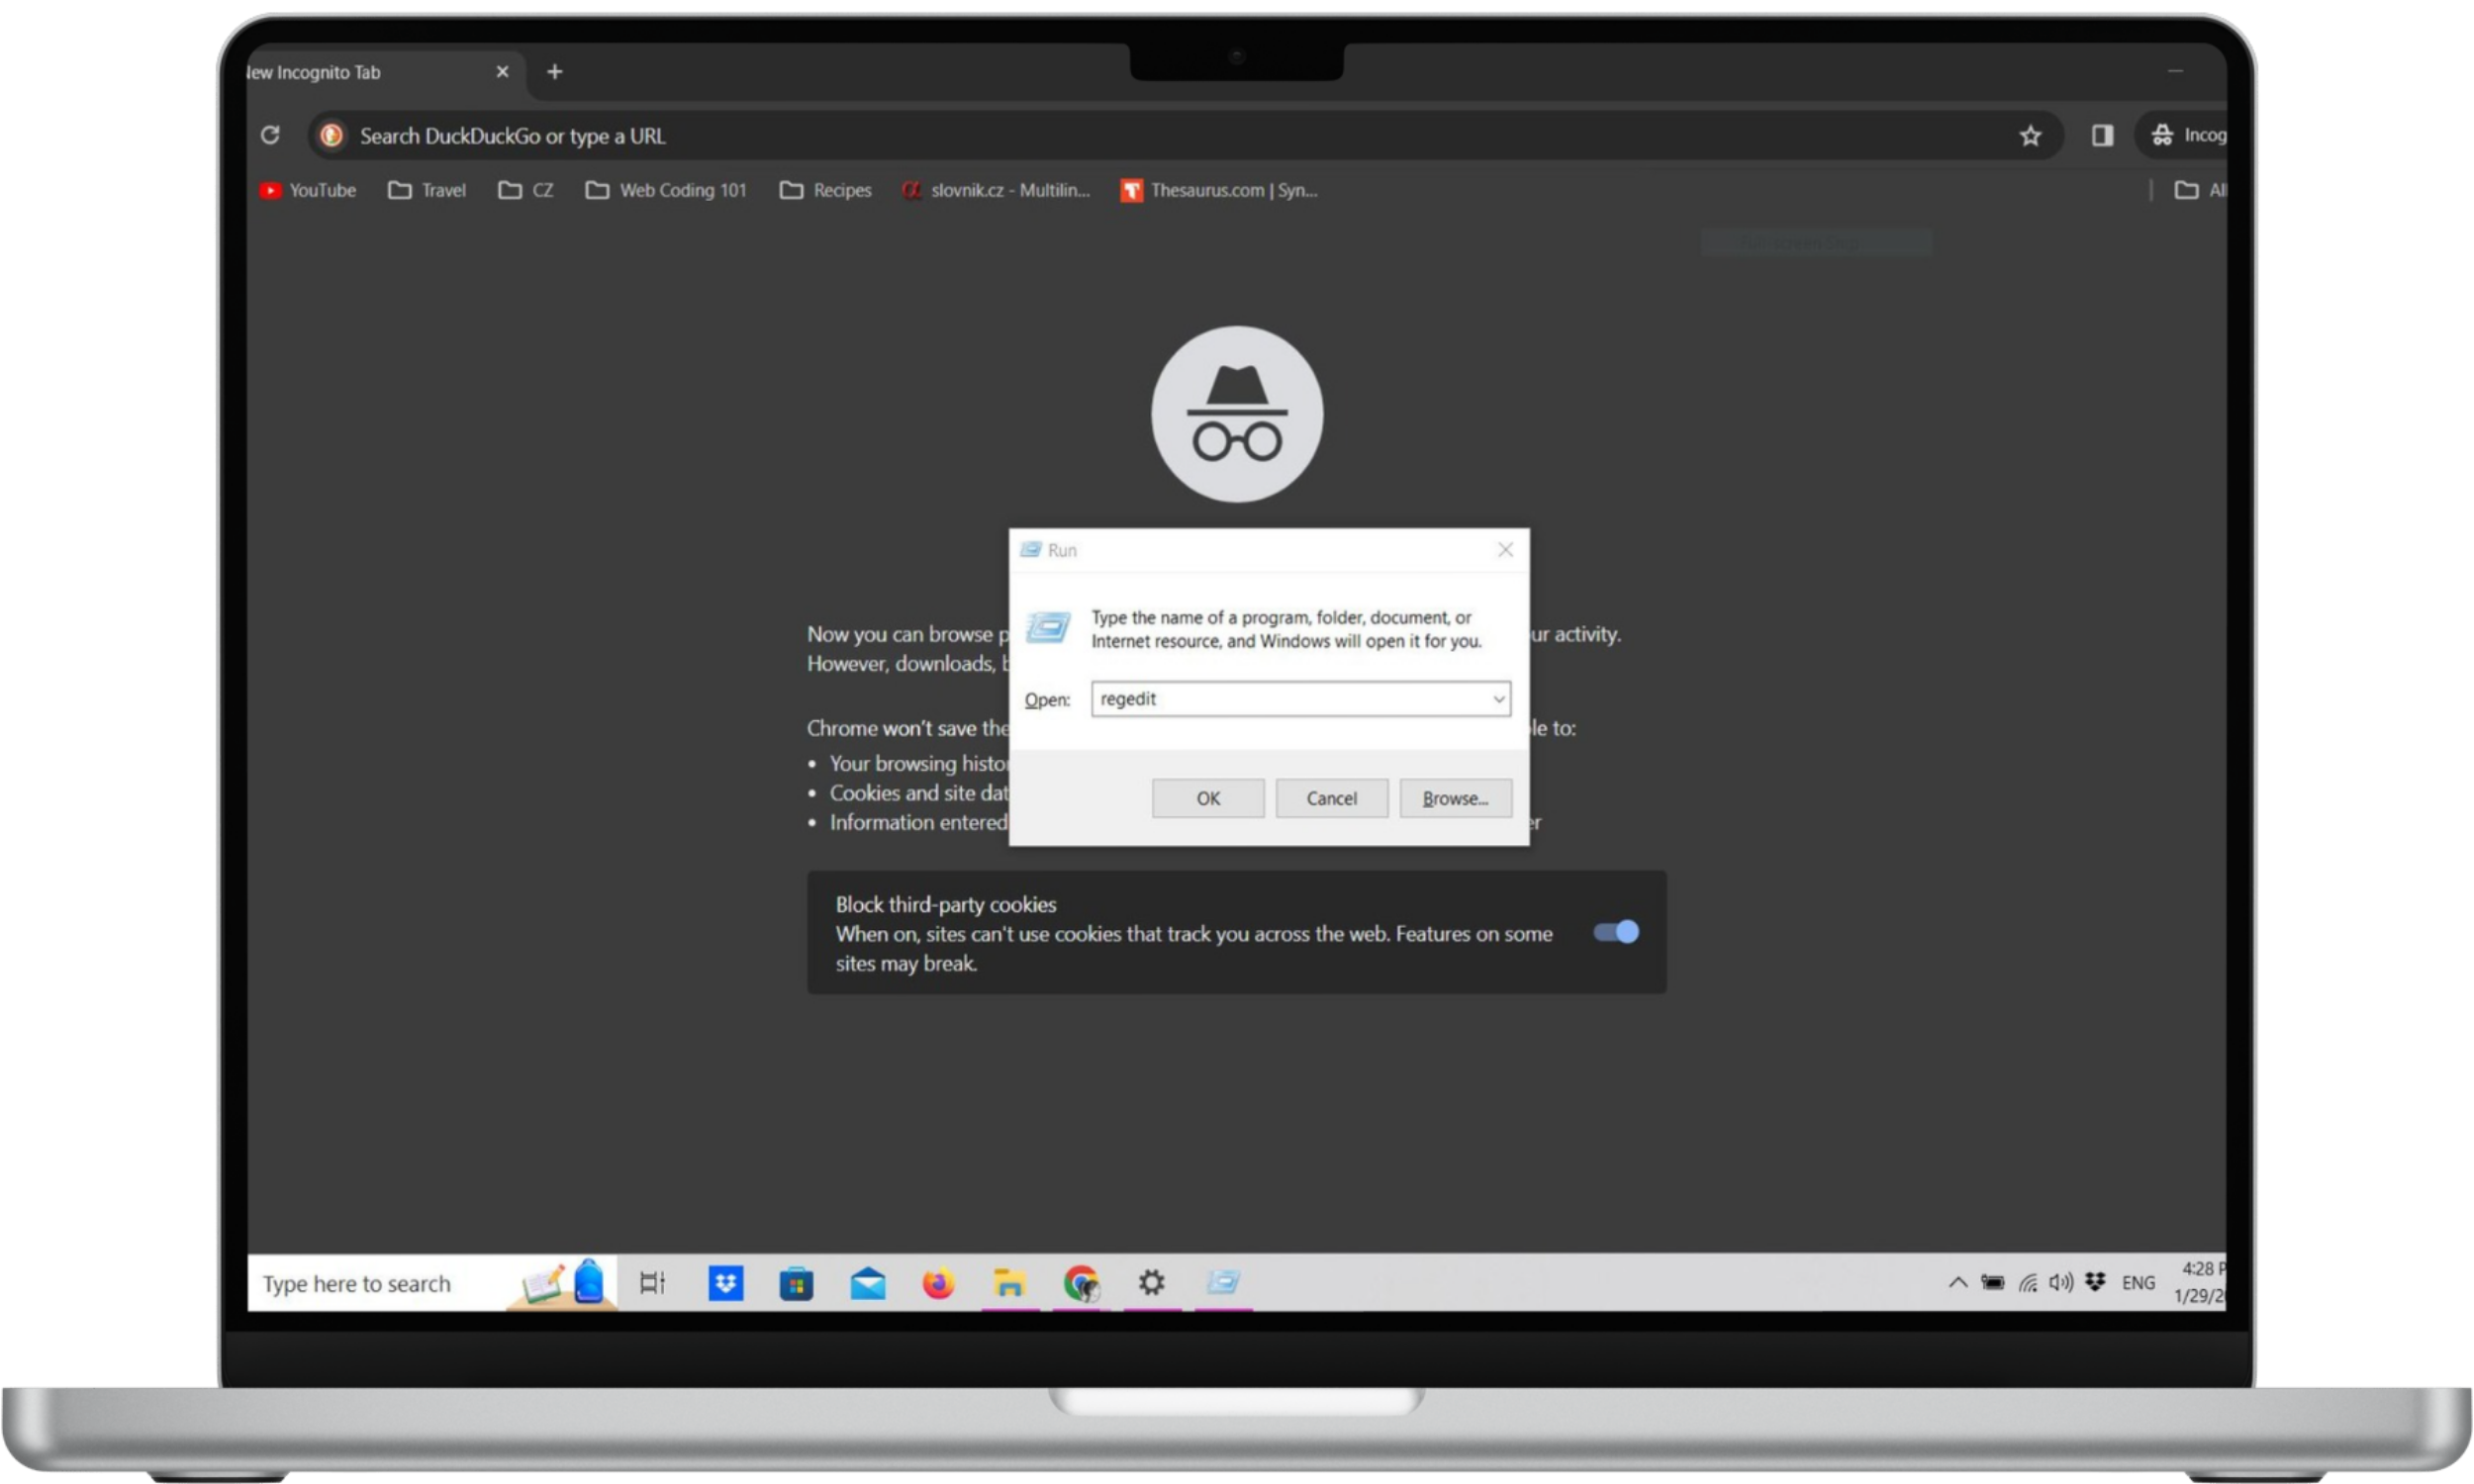The height and width of the screenshot is (1484, 2474).
Task: Open the Mail app in the taskbar
Action: 867,1282
